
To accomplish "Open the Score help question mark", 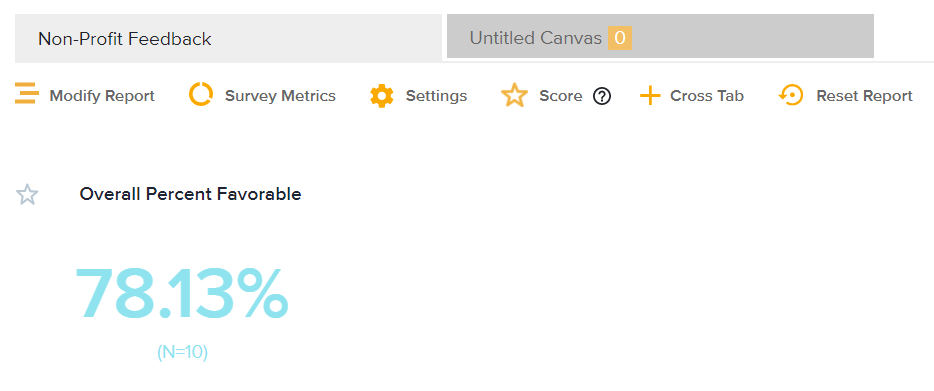I will [x=602, y=96].
